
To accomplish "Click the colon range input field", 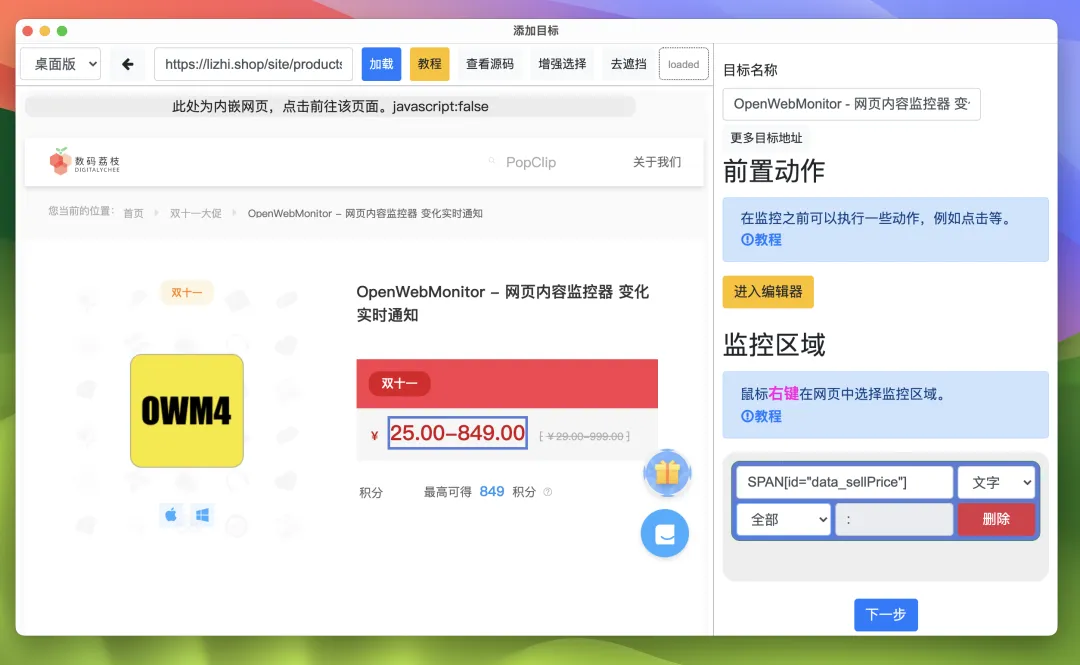I will tap(894, 520).
